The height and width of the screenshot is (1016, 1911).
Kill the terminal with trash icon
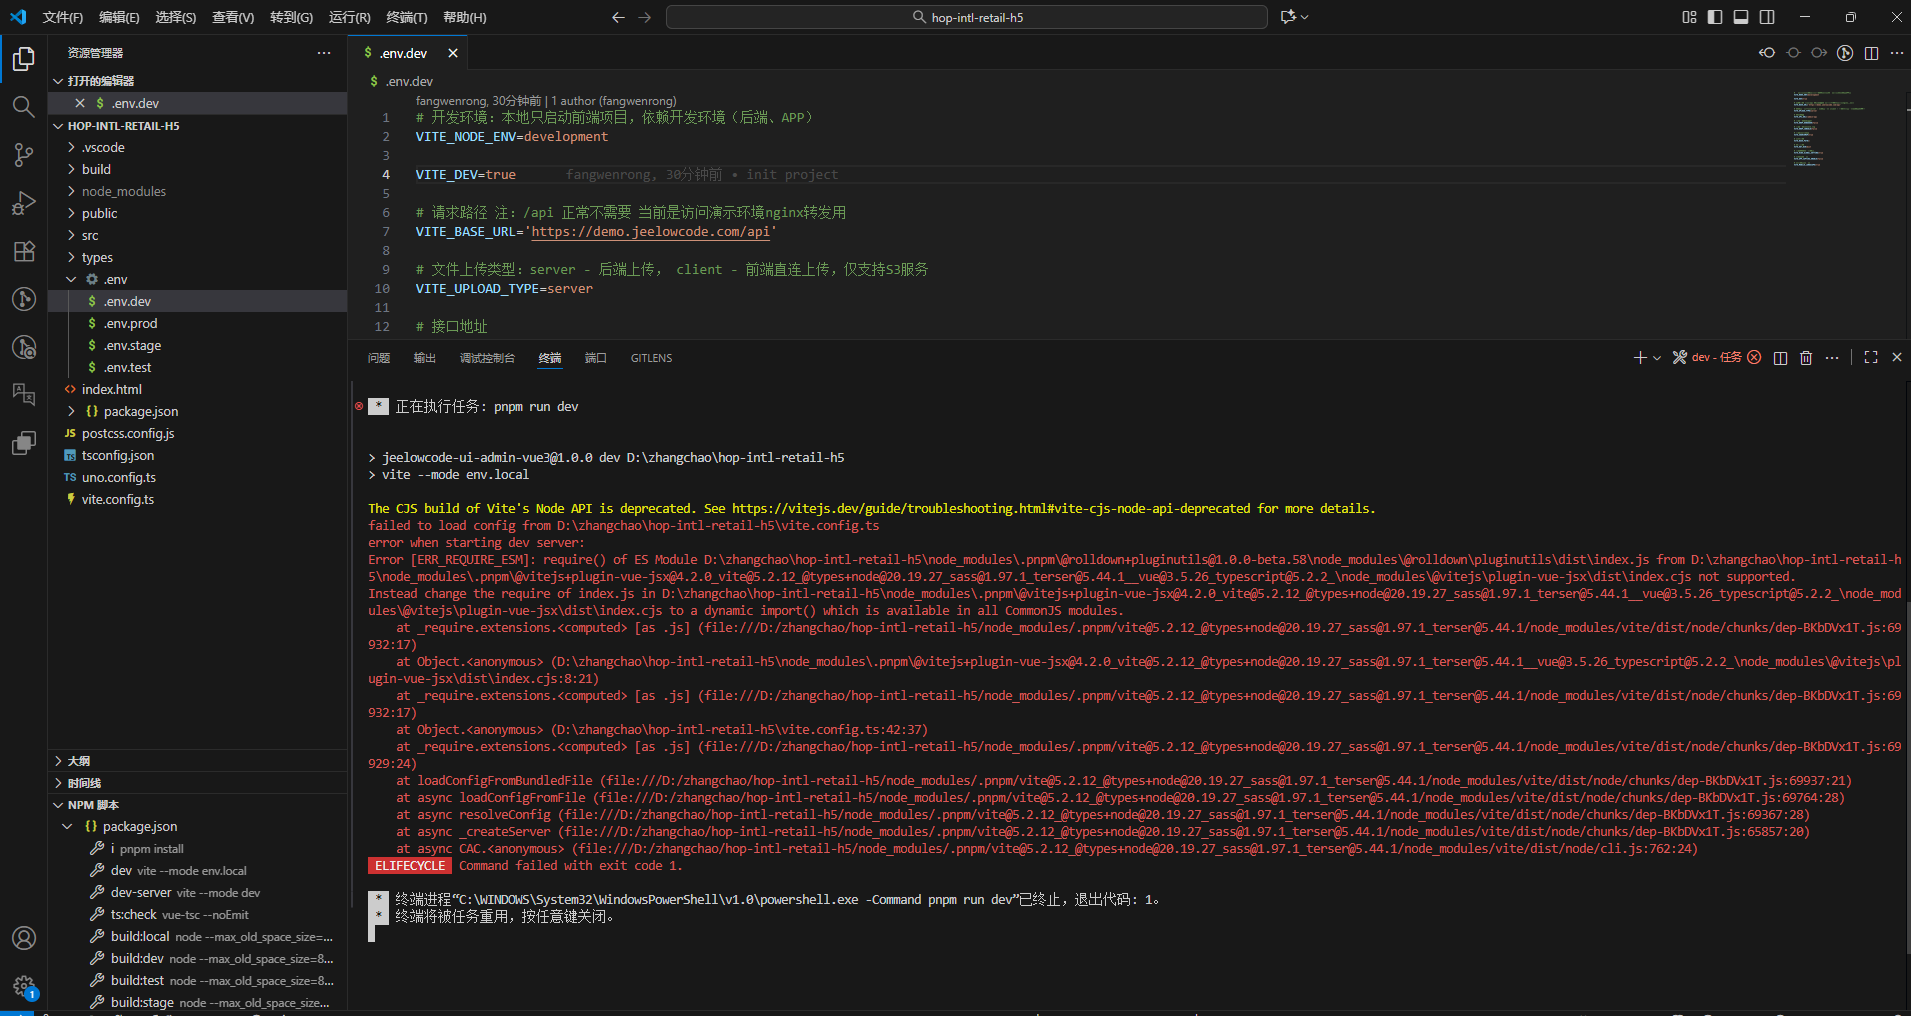click(x=1806, y=358)
